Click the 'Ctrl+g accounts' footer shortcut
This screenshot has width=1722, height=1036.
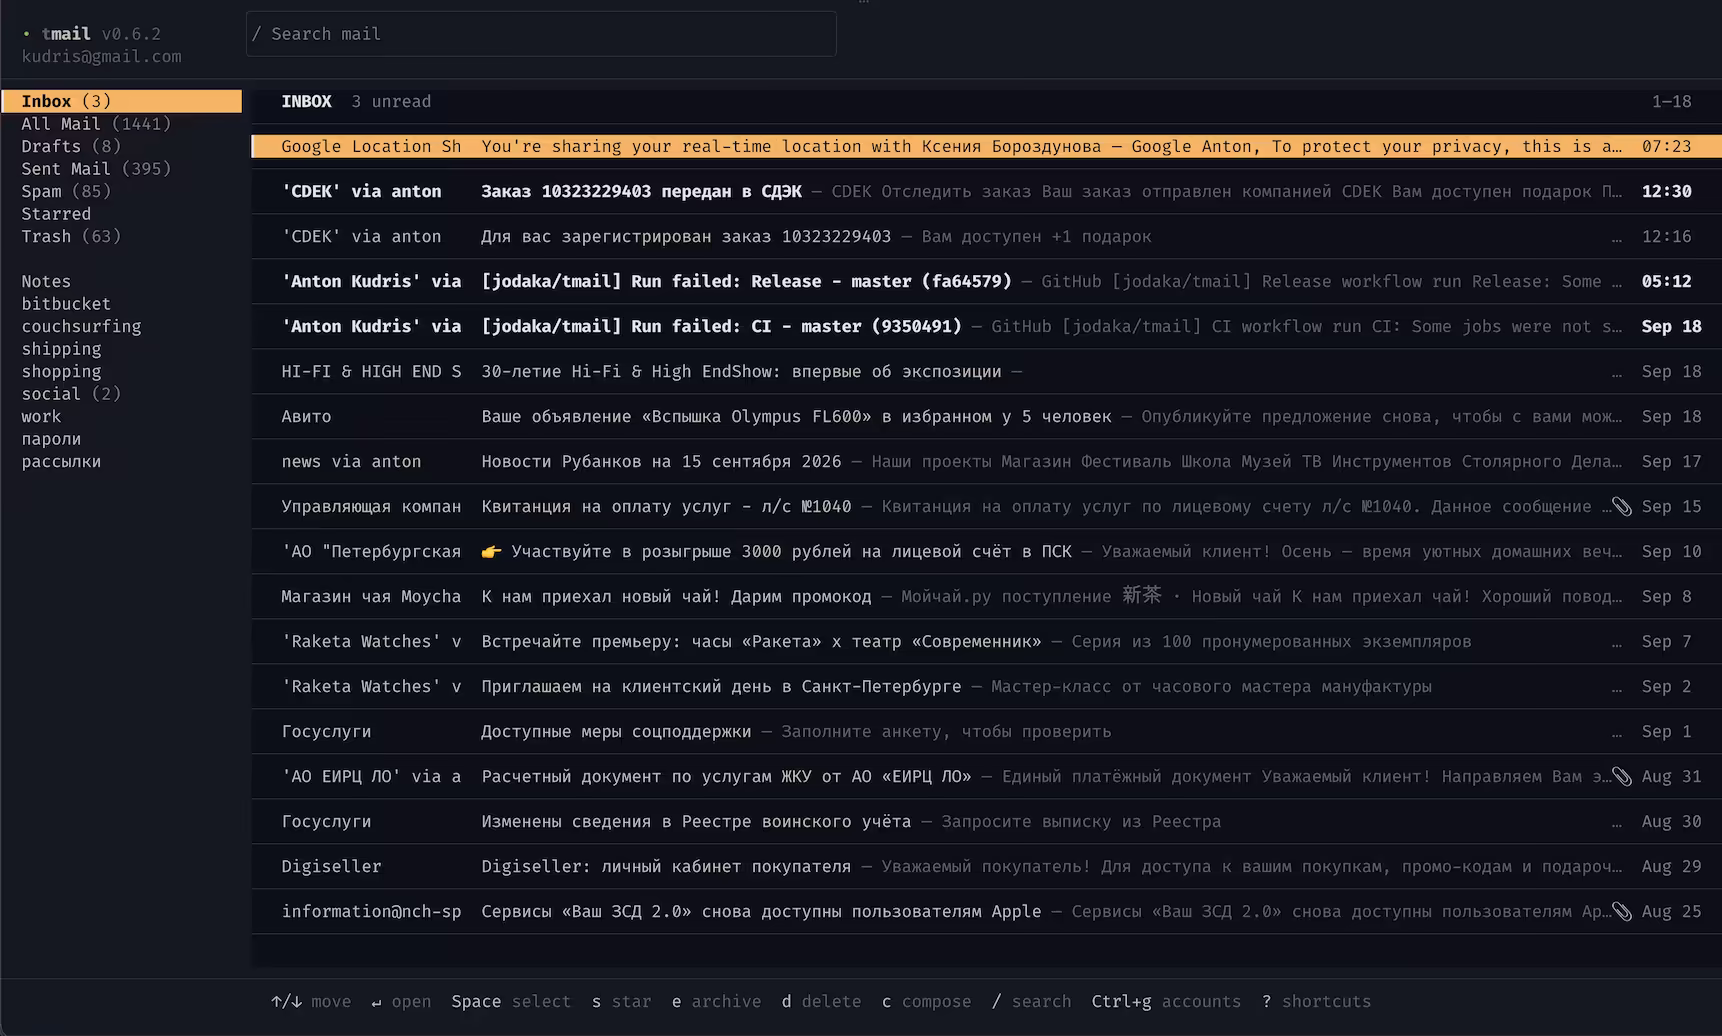click(x=1166, y=1001)
